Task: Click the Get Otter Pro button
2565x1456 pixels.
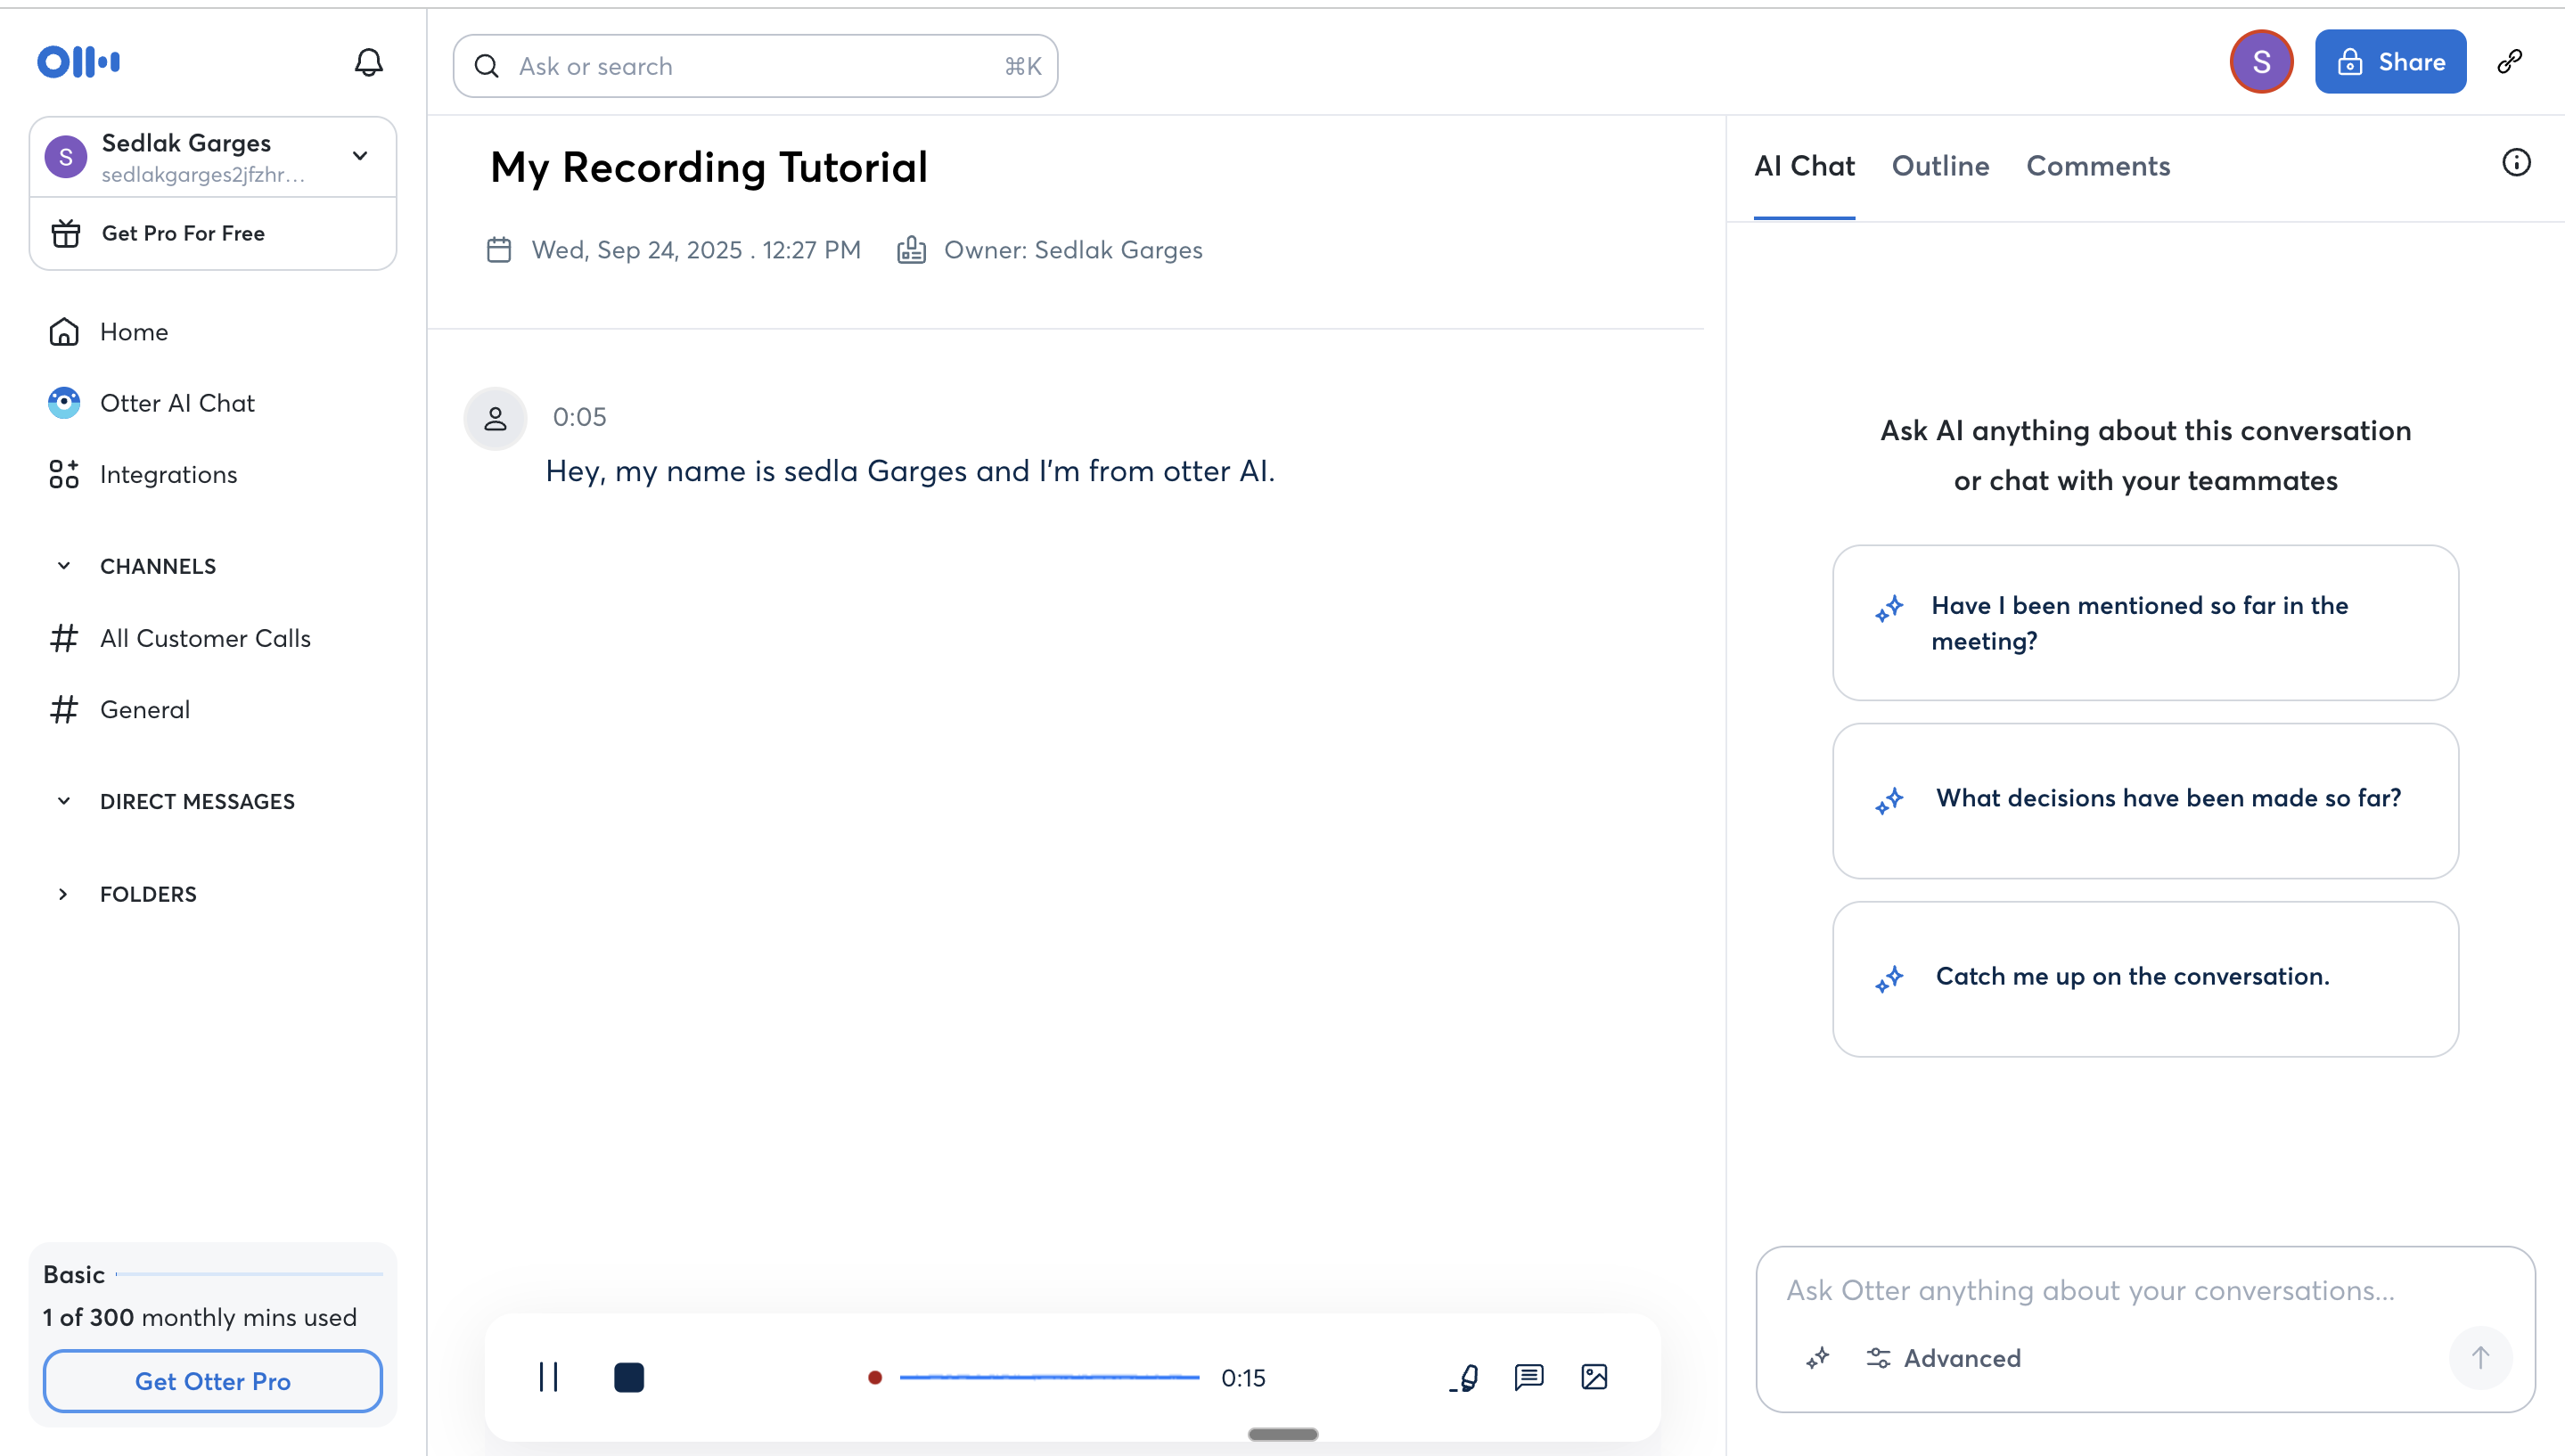Action: pyautogui.click(x=212, y=1381)
